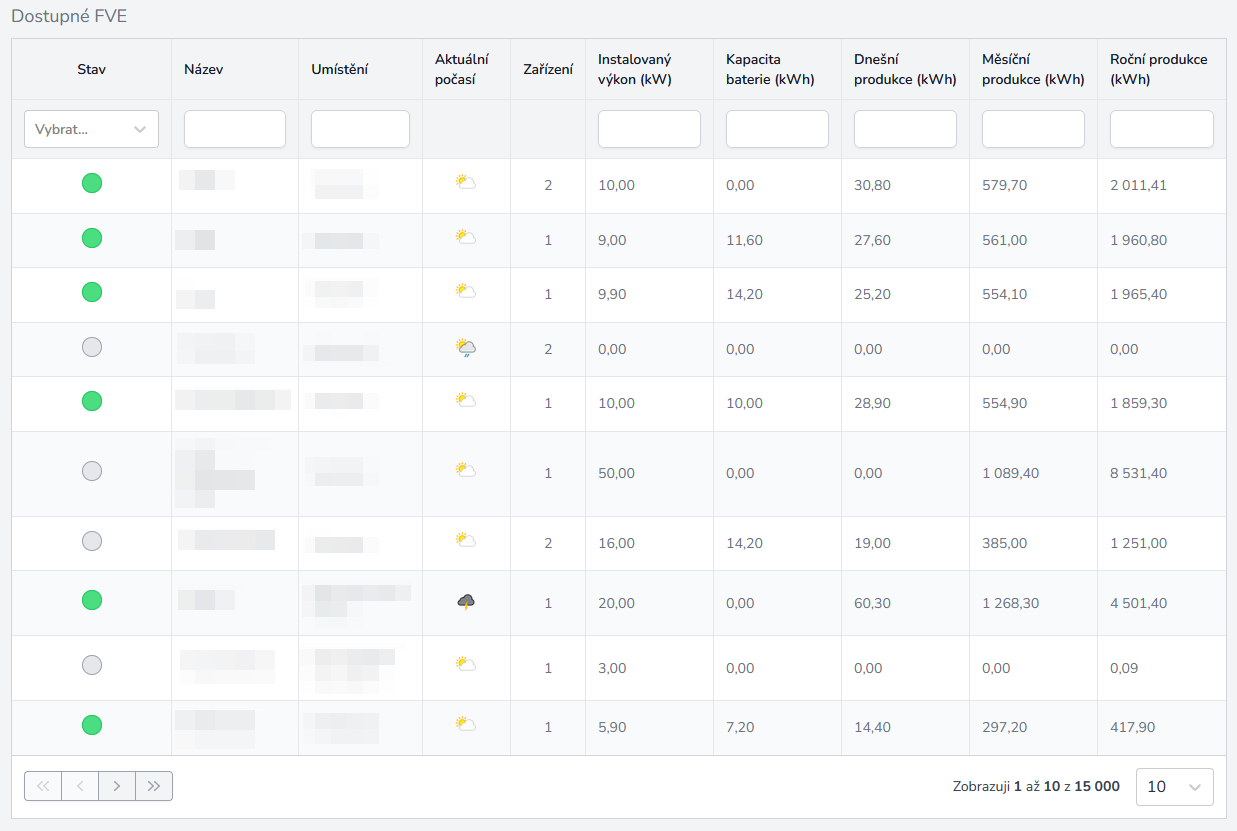
Task: Click the Měsíční produkce filter input
Action: point(1033,129)
